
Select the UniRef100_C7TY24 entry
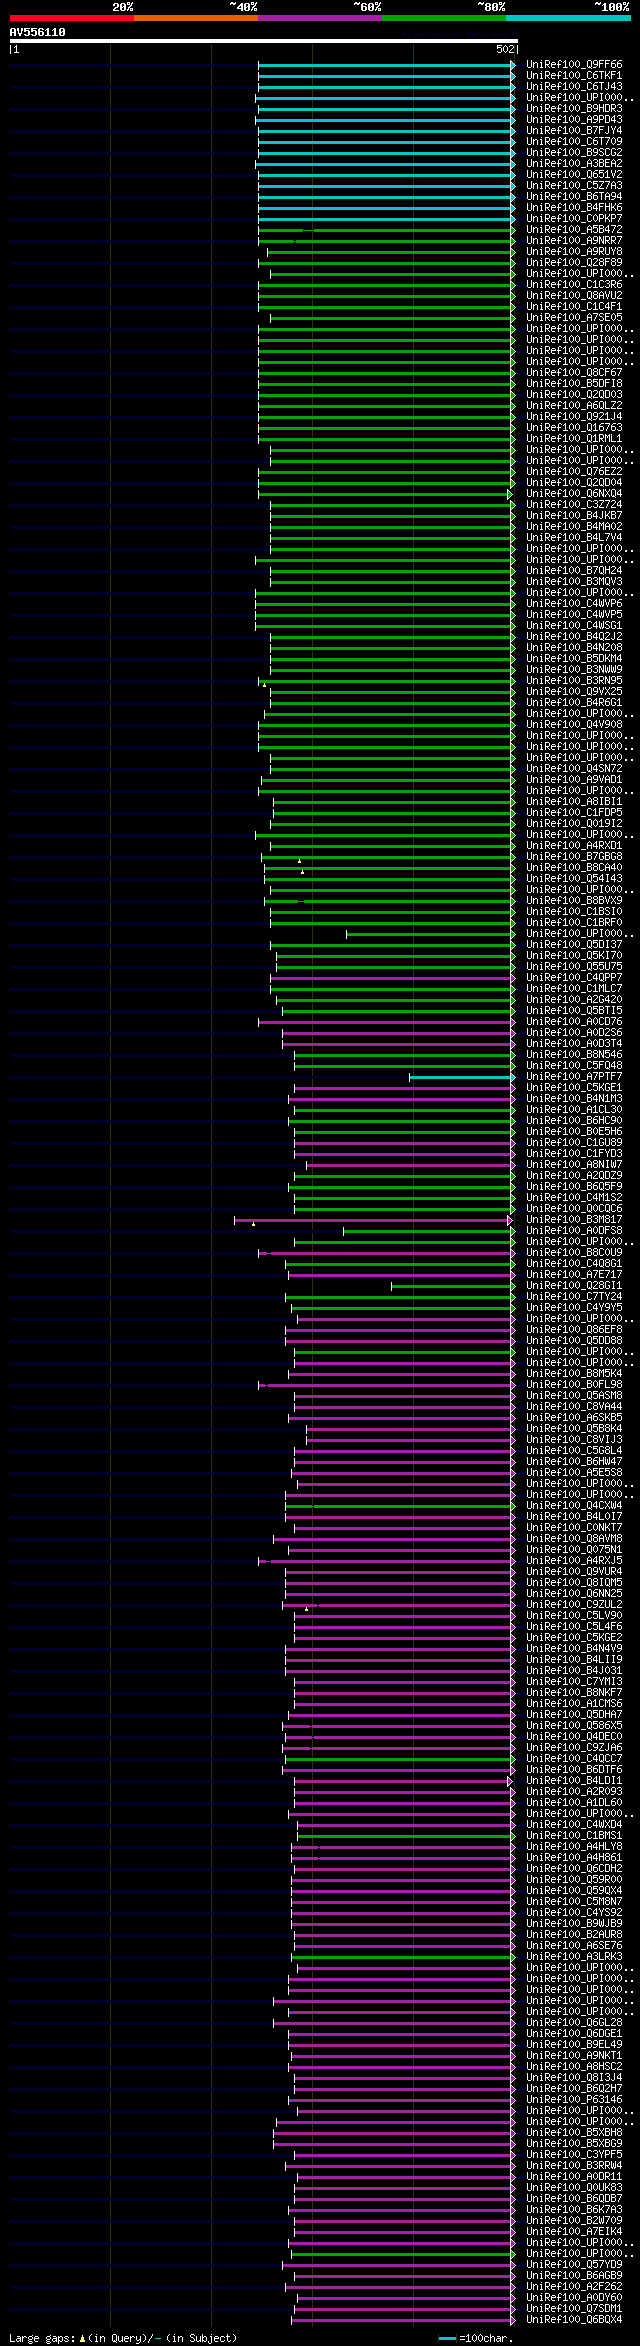[574, 1297]
